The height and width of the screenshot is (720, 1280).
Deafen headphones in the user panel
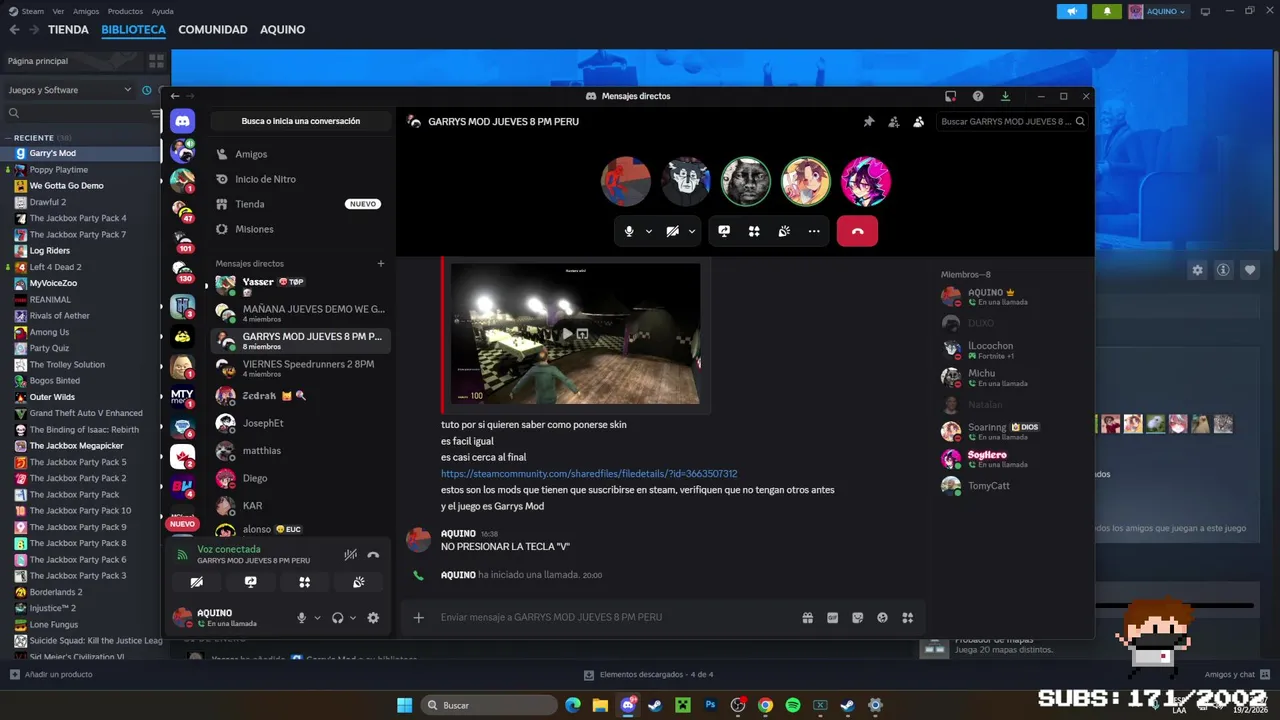click(x=337, y=618)
